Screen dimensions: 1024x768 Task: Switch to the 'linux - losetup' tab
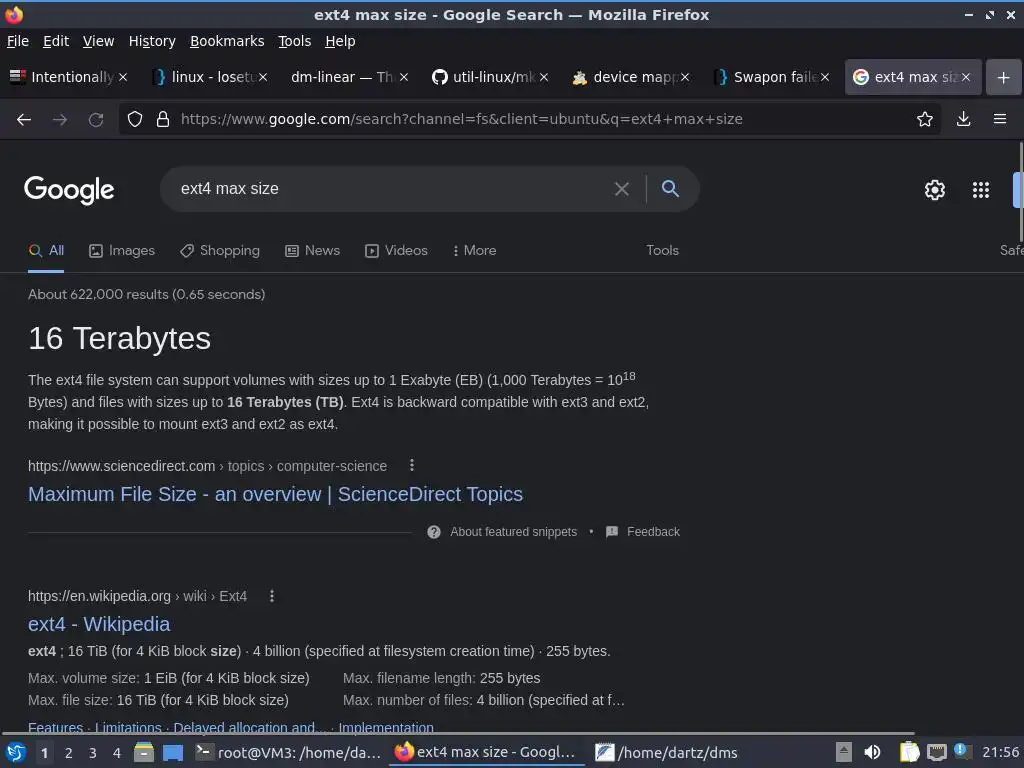208,77
